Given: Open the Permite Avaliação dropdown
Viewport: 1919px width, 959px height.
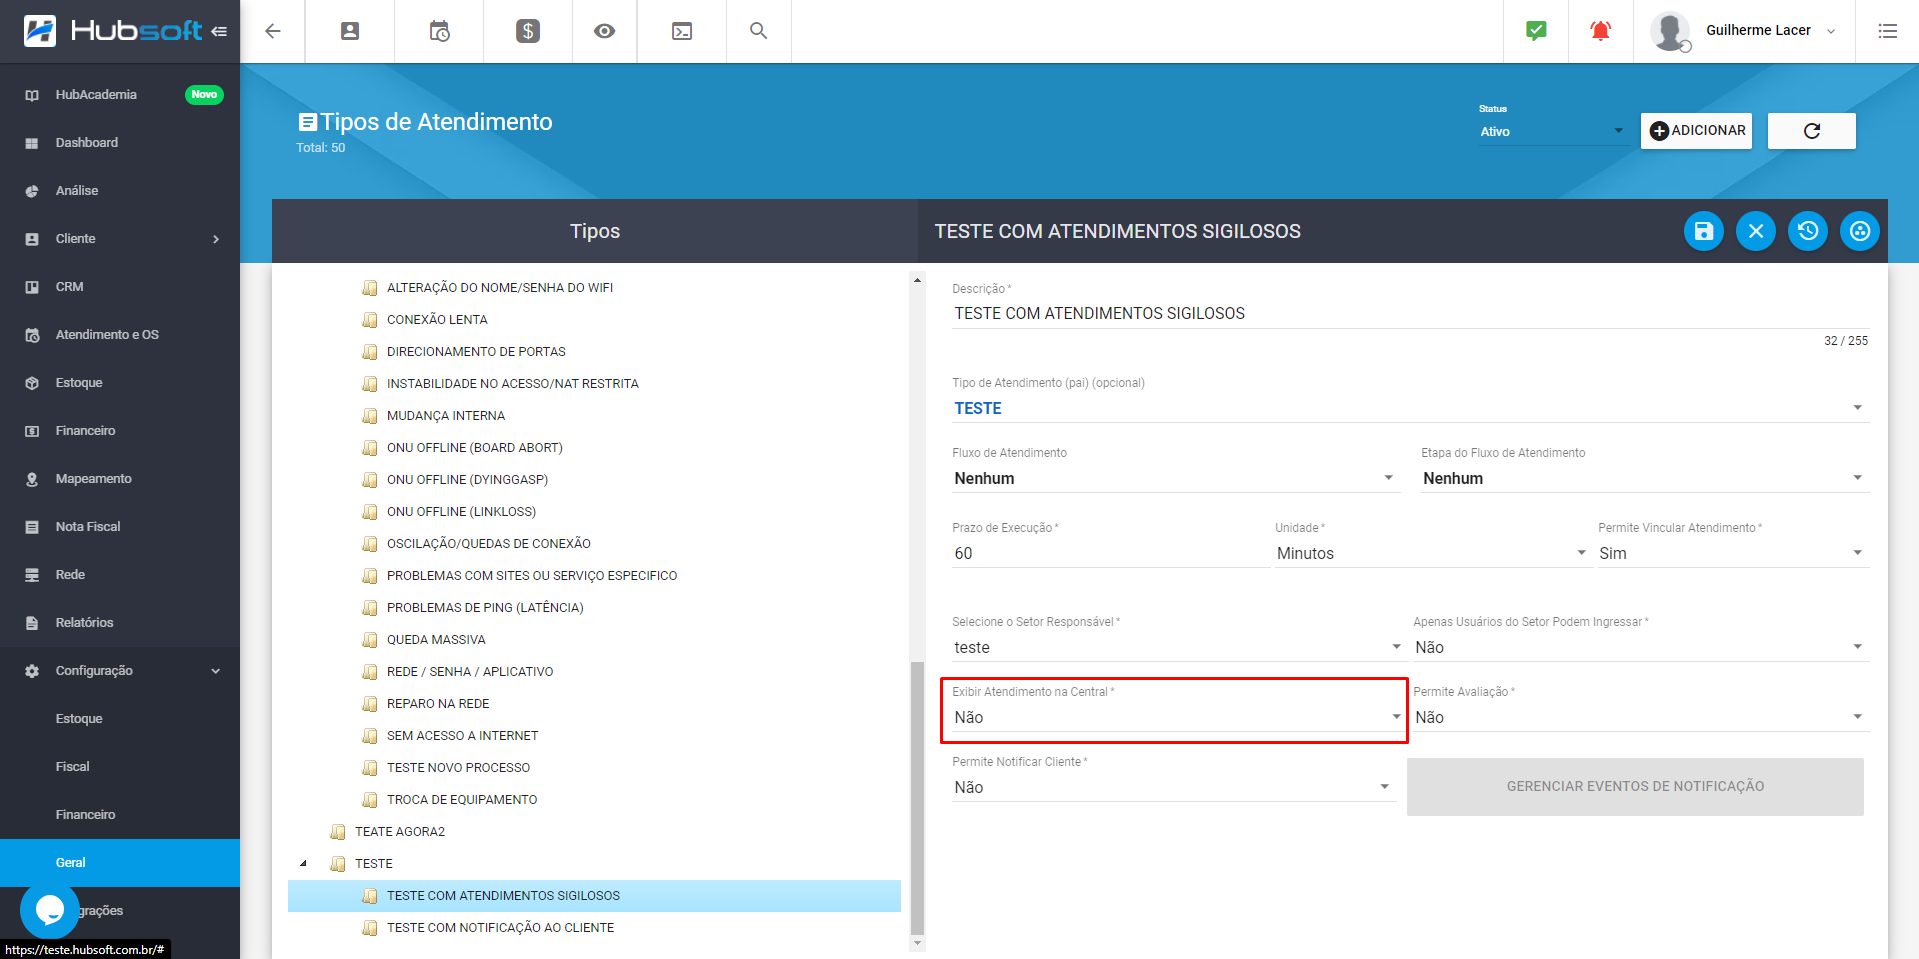Looking at the screenshot, I should 1640,717.
